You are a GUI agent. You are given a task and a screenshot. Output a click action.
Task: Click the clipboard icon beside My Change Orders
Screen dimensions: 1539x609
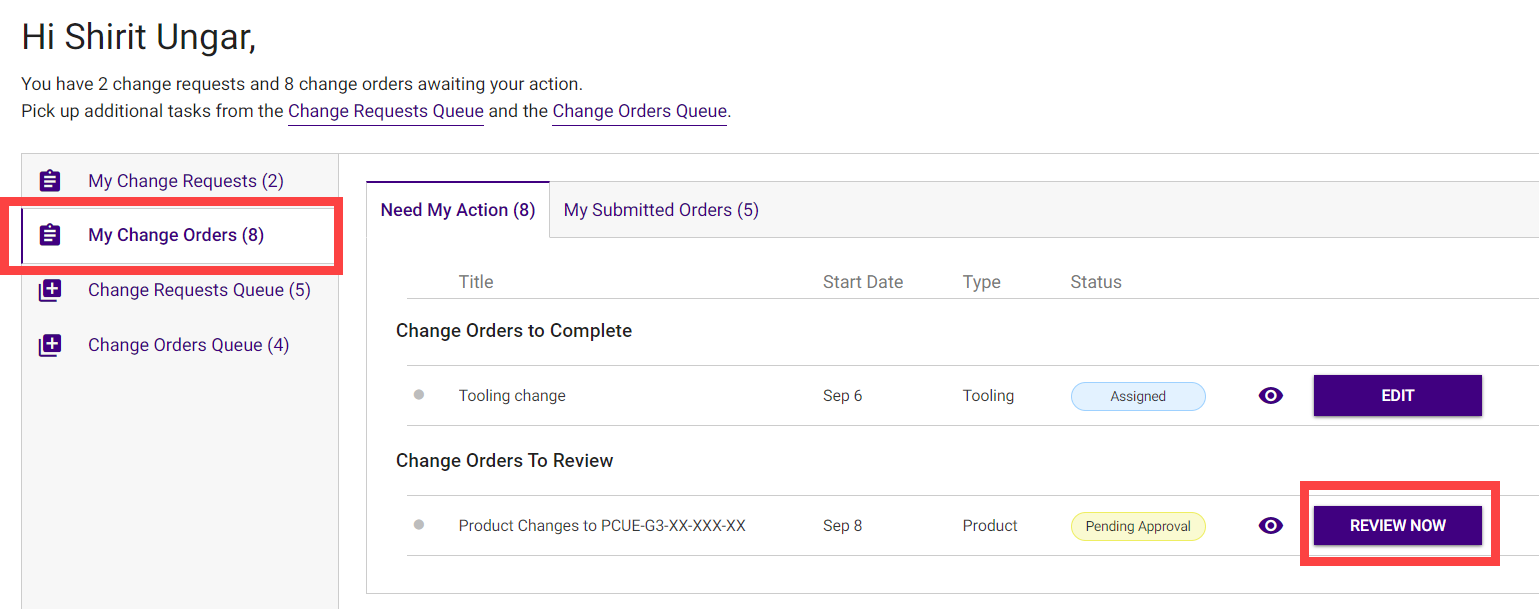50,235
